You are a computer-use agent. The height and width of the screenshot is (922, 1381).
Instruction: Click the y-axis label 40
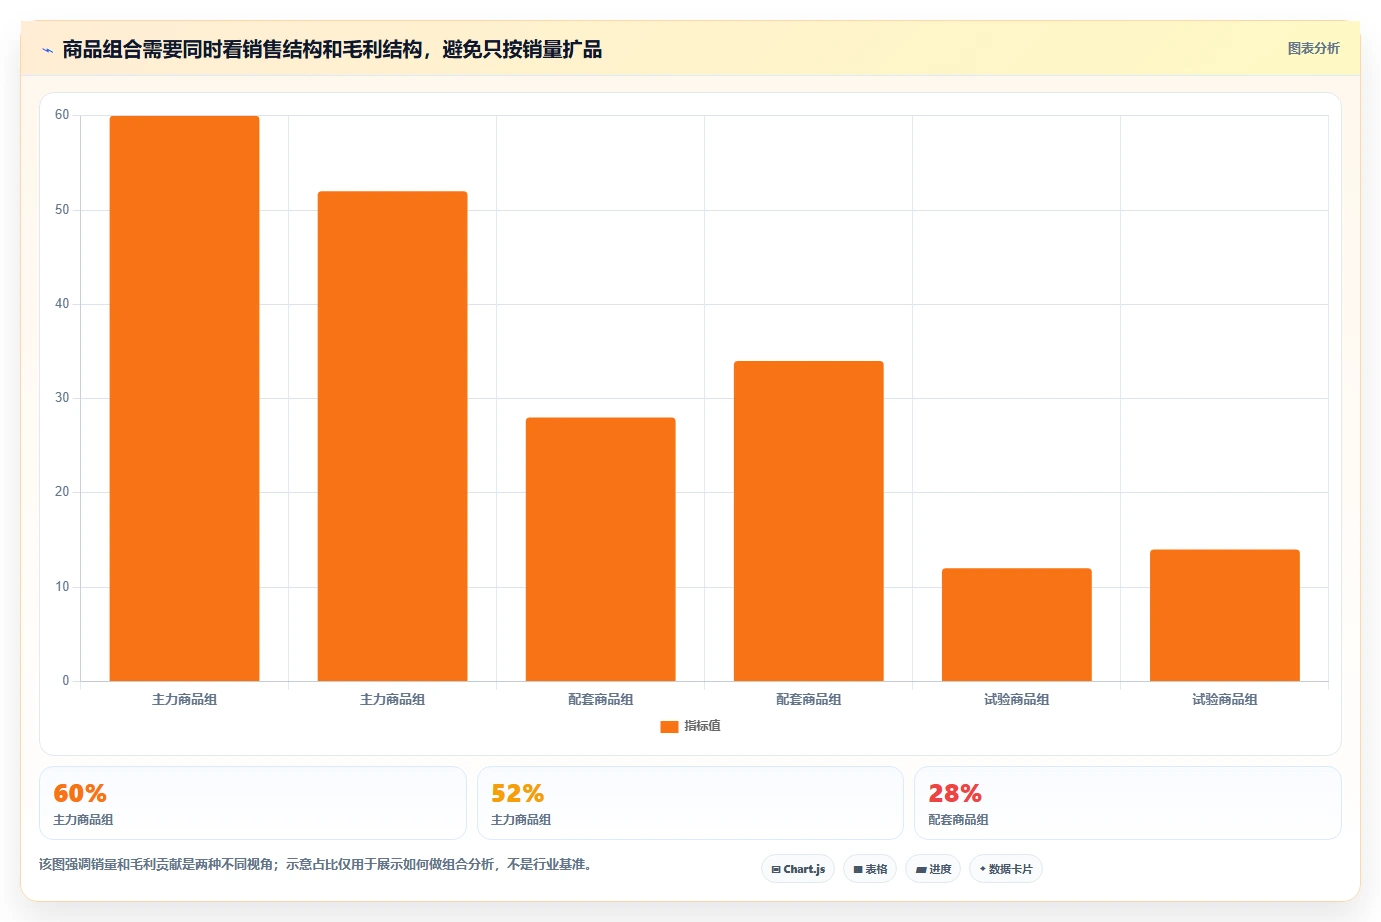[x=62, y=304]
